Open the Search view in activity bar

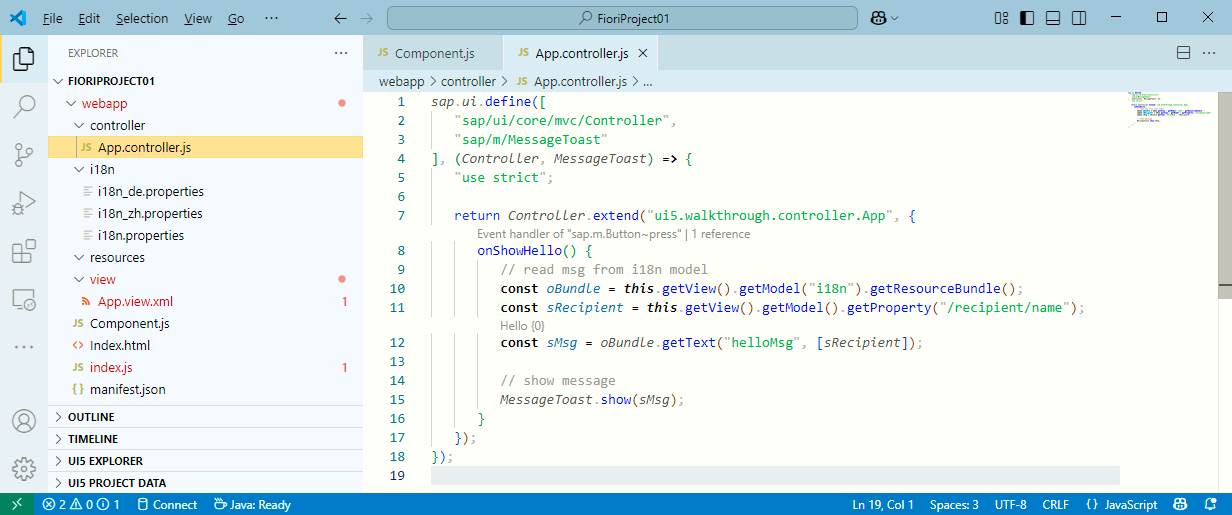tap(23, 106)
